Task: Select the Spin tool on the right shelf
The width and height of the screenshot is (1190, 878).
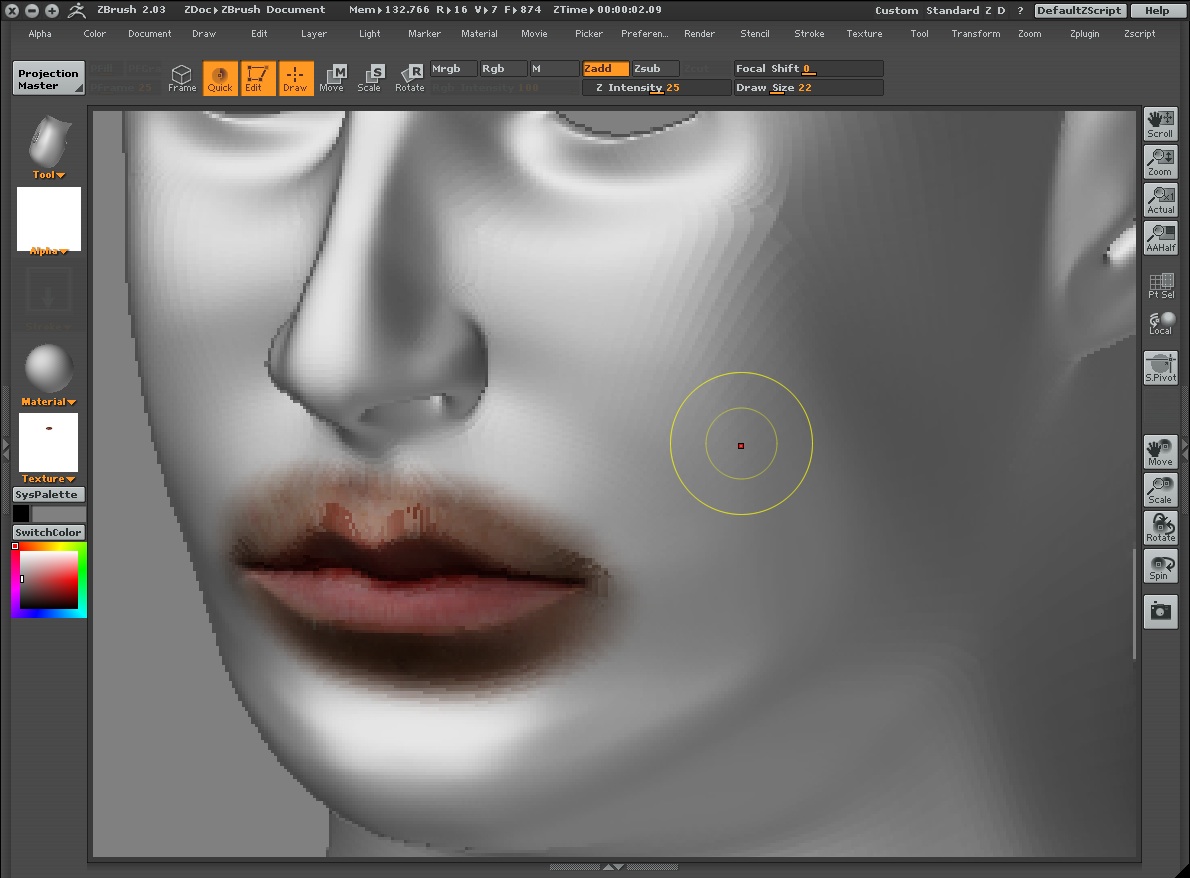Action: pyautogui.click(x=1160, y=566)
